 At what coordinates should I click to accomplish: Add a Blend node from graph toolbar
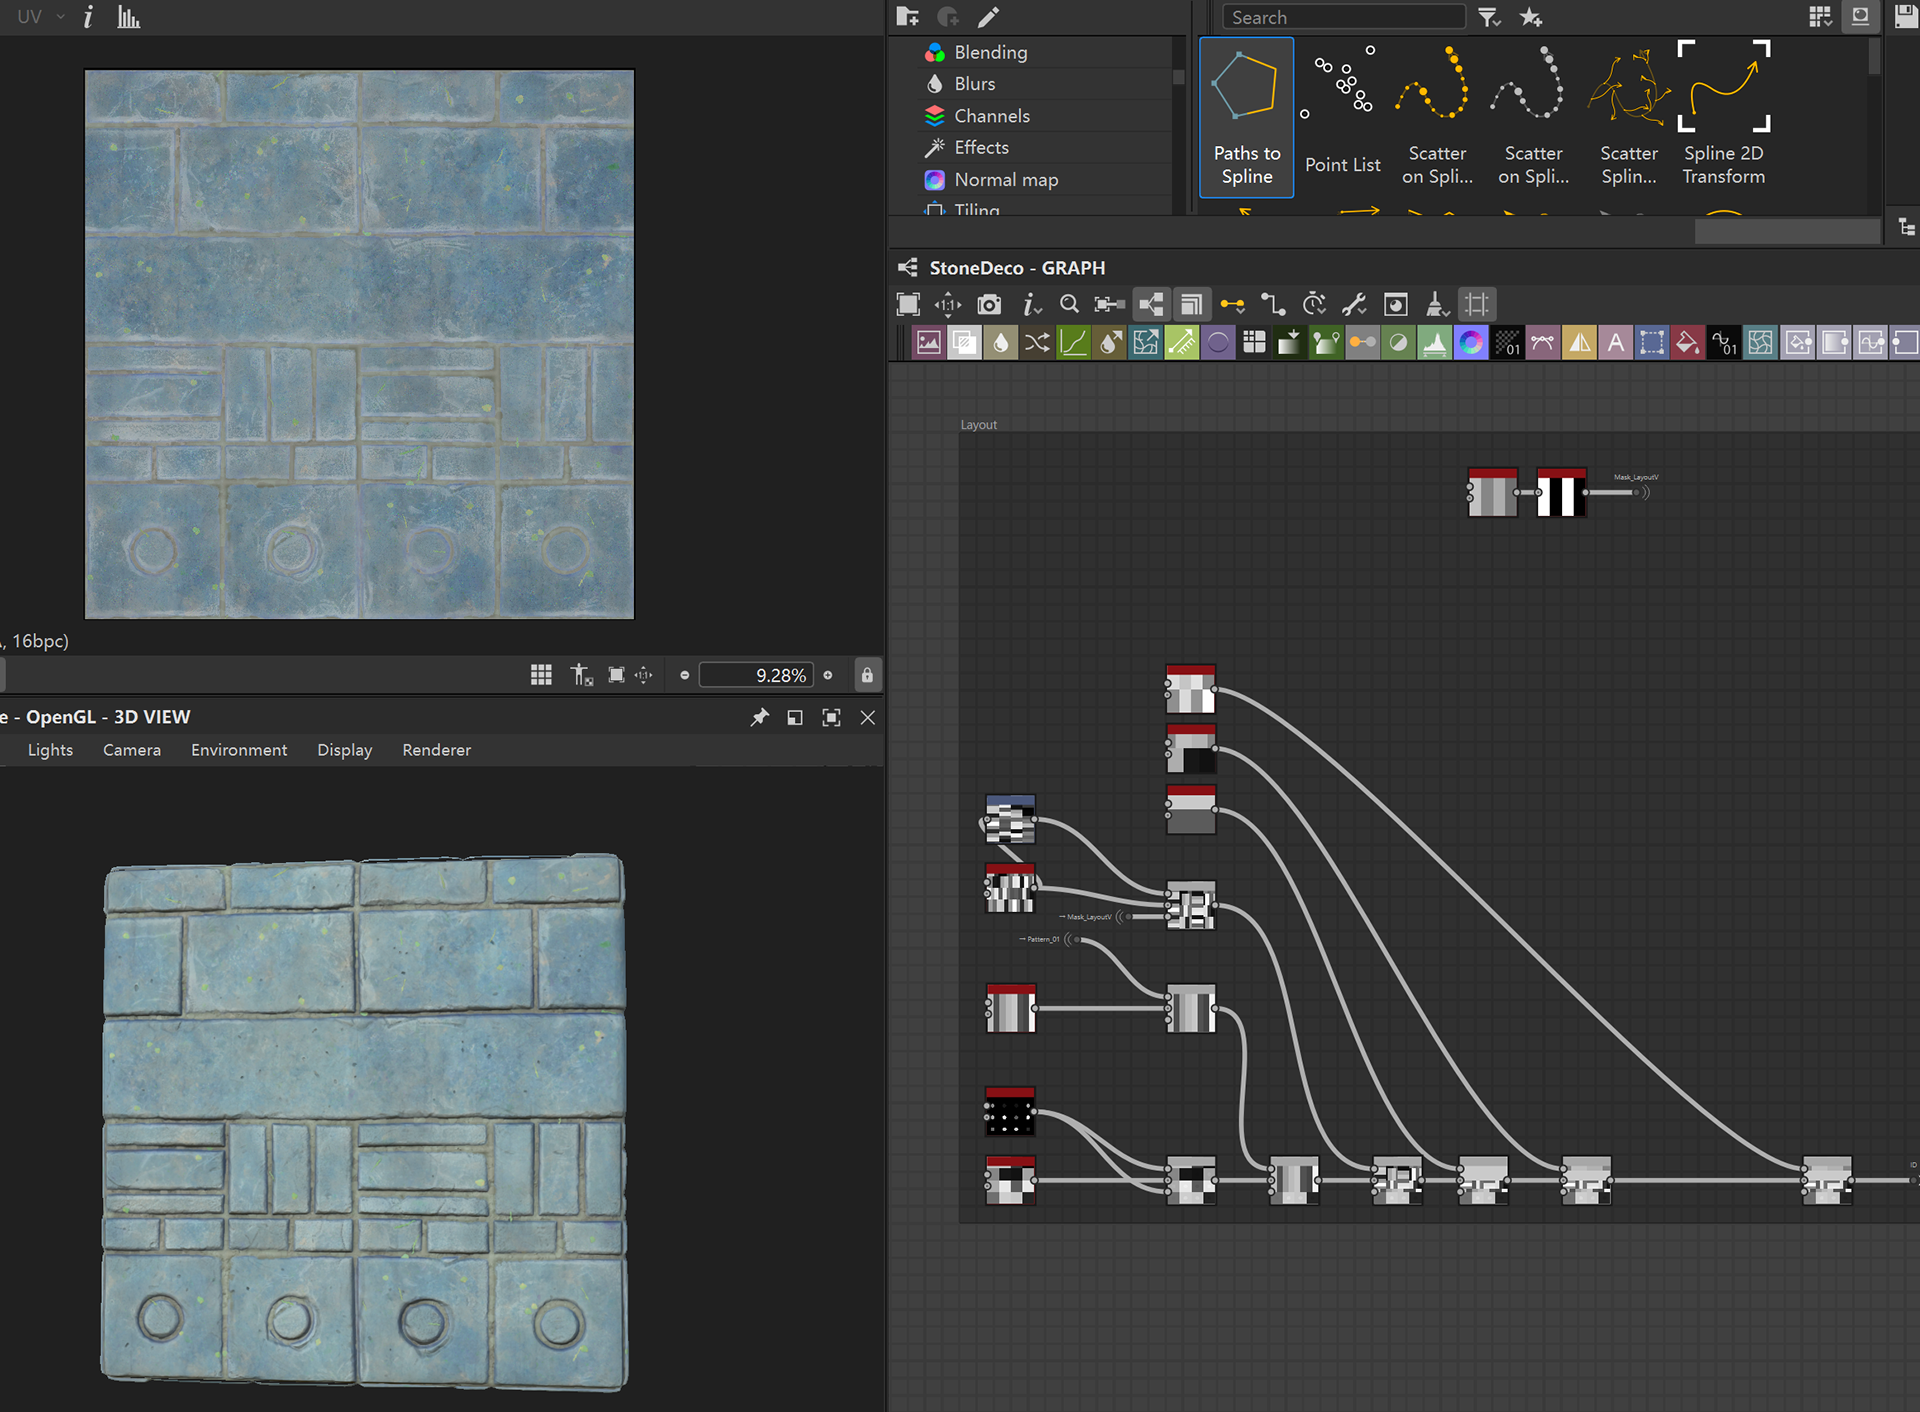(965, 343)
